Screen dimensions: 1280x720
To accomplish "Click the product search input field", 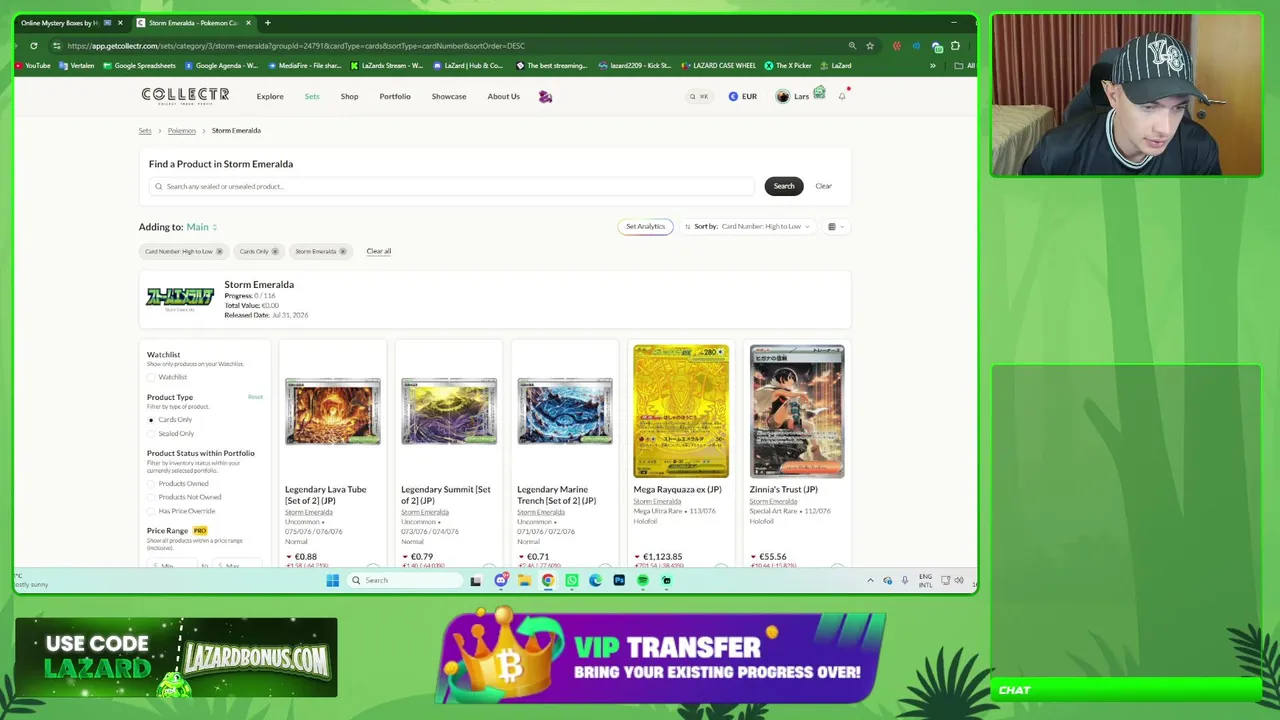I will 452,186.
